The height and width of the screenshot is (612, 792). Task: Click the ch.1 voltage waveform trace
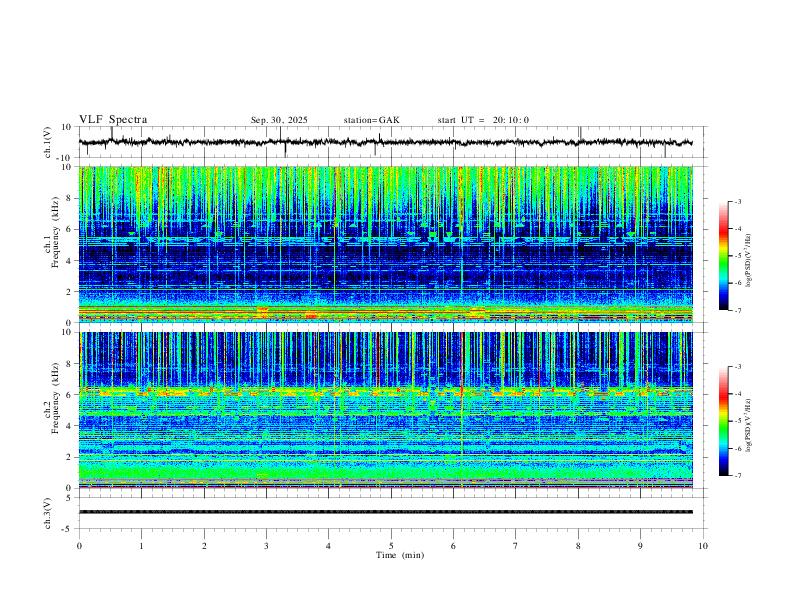point(386,142)
